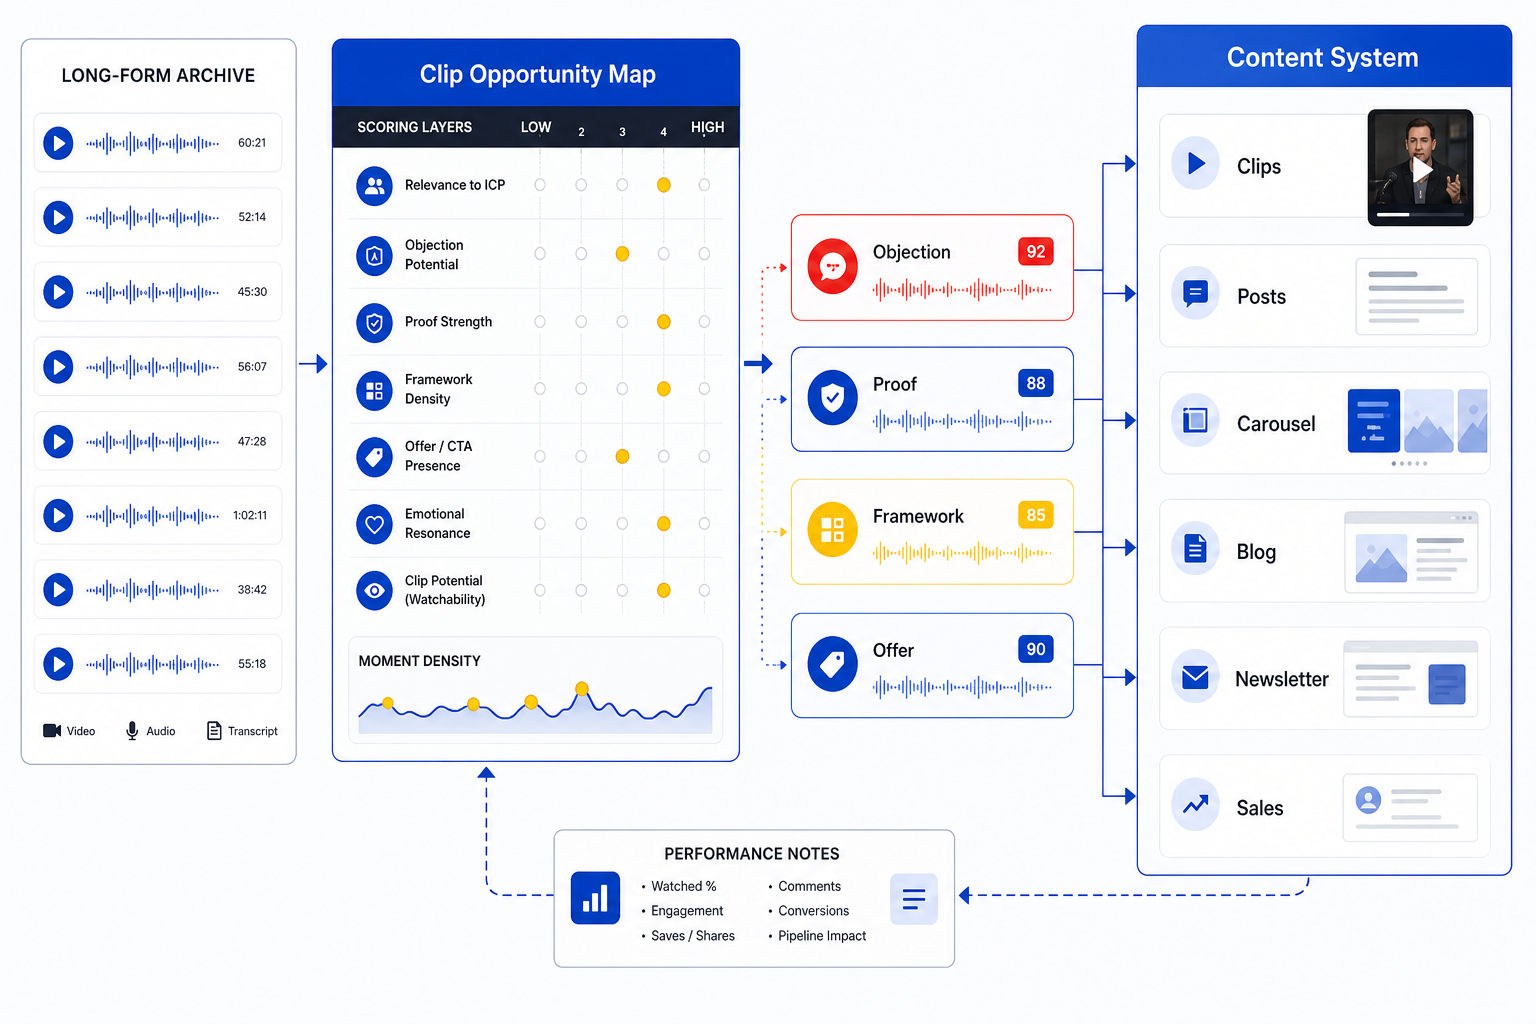Open the Objection clip score badge 92
1536x1024 pixels.
point(1036,252)
